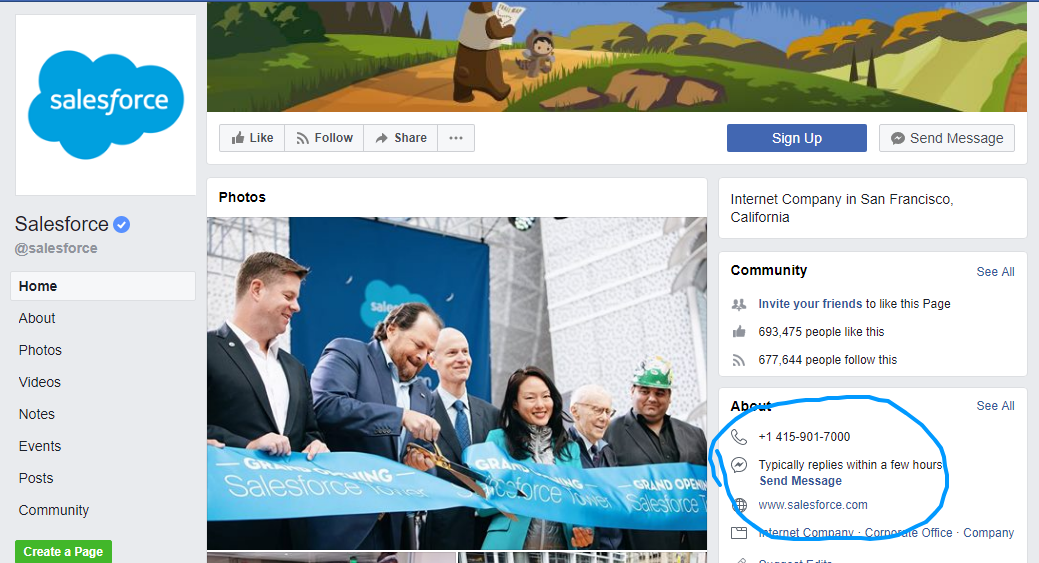Image resolution: width=1039 pixels, height=563 pixels.
Task: Open the www.salesforce.com website link
Action: tap(812, 505)
